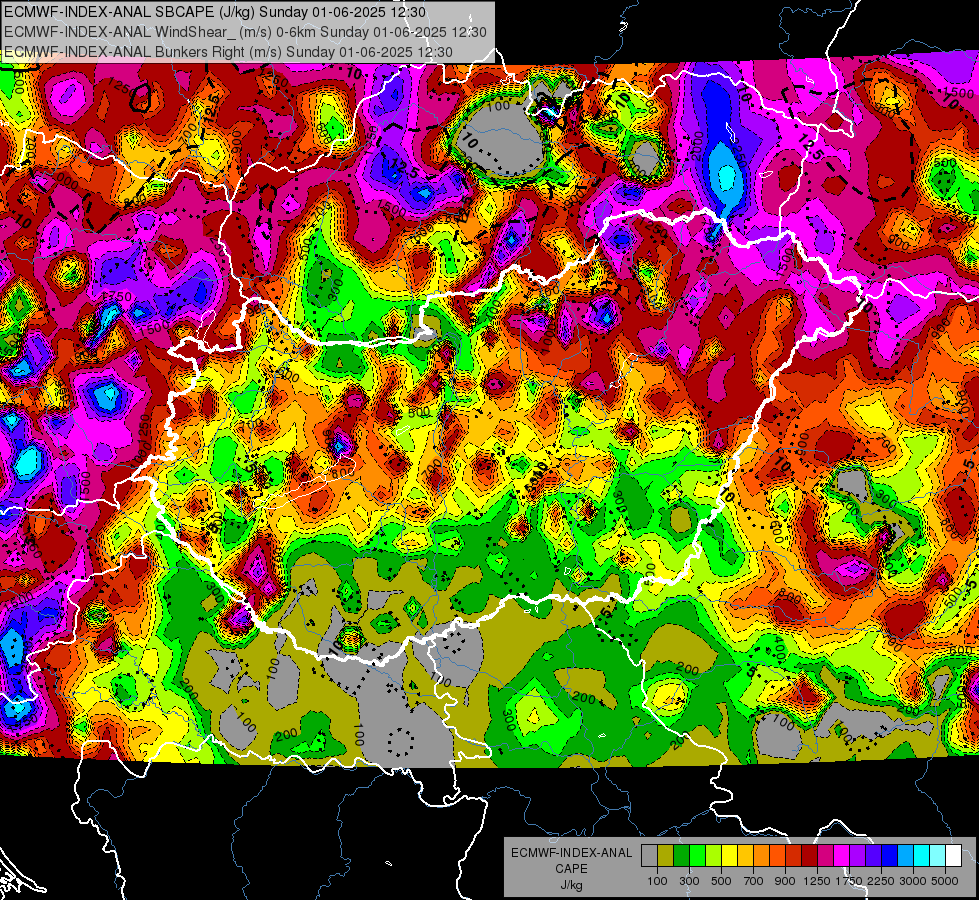979x900 pixels.
Task: Click the 2250 tick label in legend
Action: 882,881
